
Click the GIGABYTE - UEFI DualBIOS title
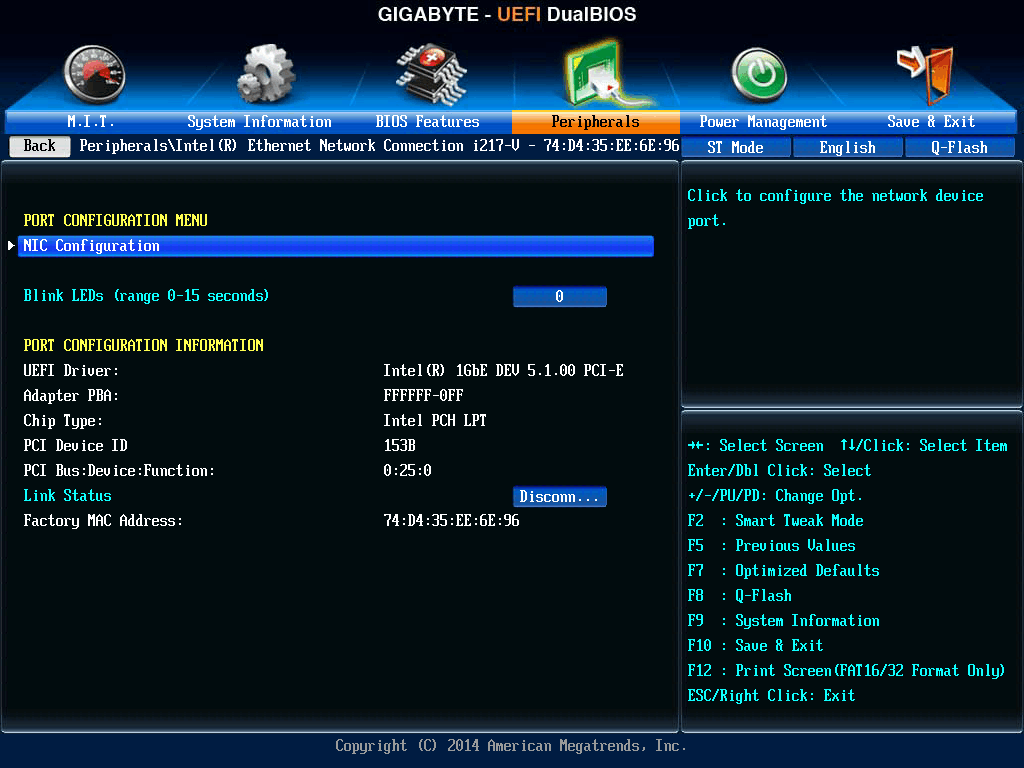(x=507, y=14)
